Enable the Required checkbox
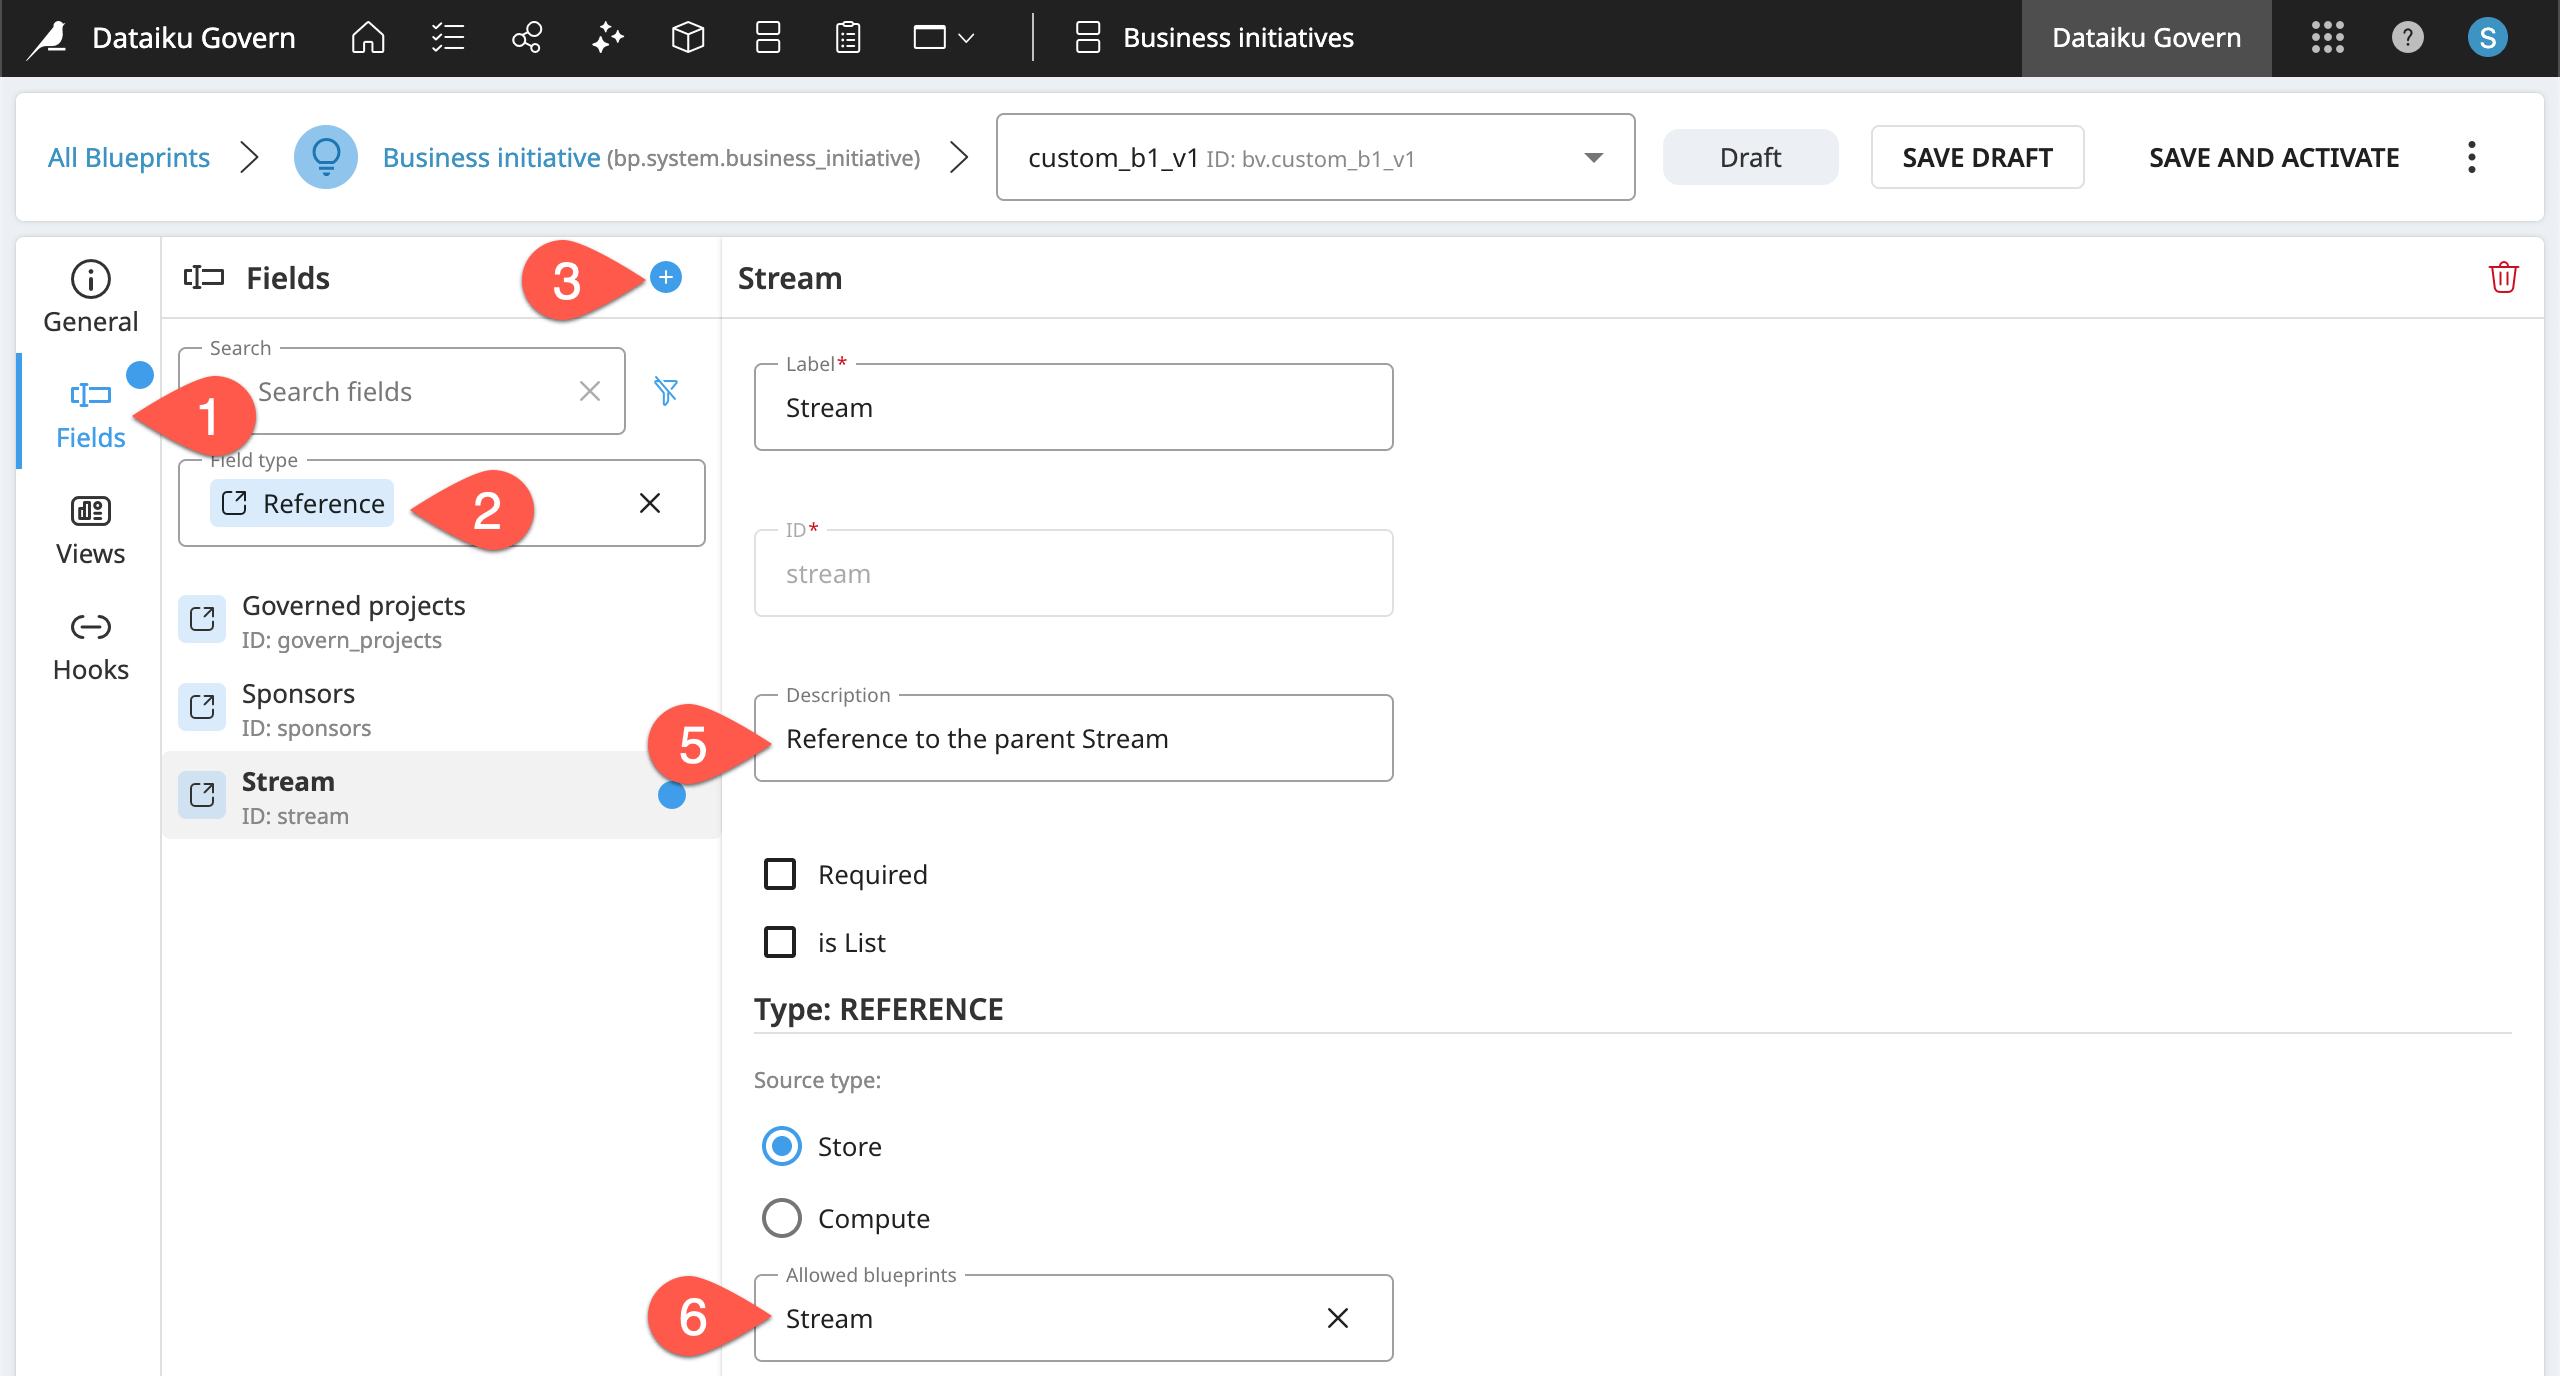 coord(780,874)
